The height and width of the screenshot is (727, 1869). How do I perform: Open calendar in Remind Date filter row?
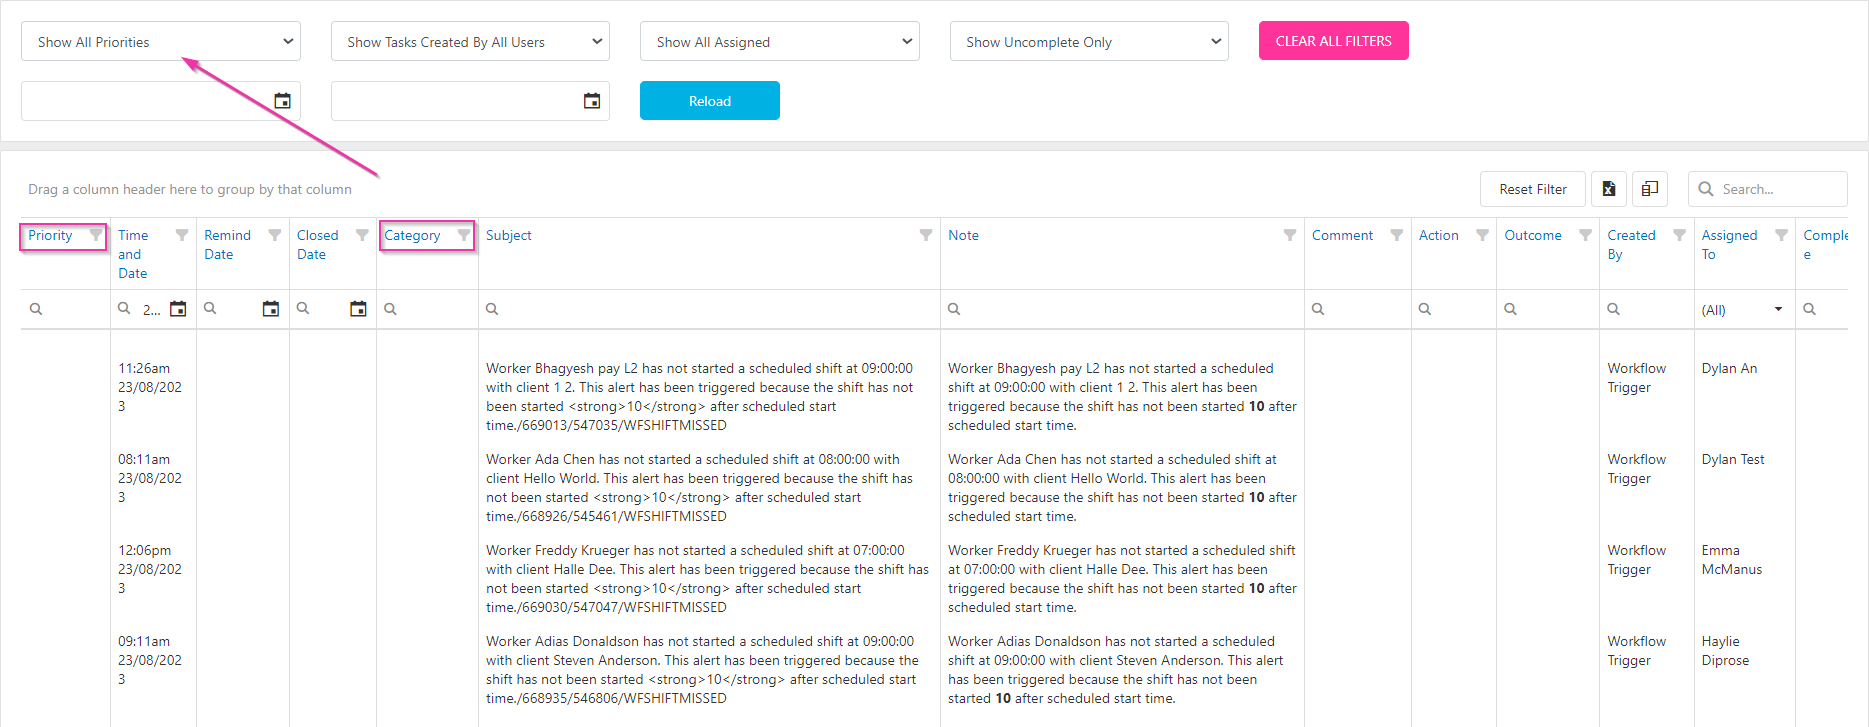[271, 309]
